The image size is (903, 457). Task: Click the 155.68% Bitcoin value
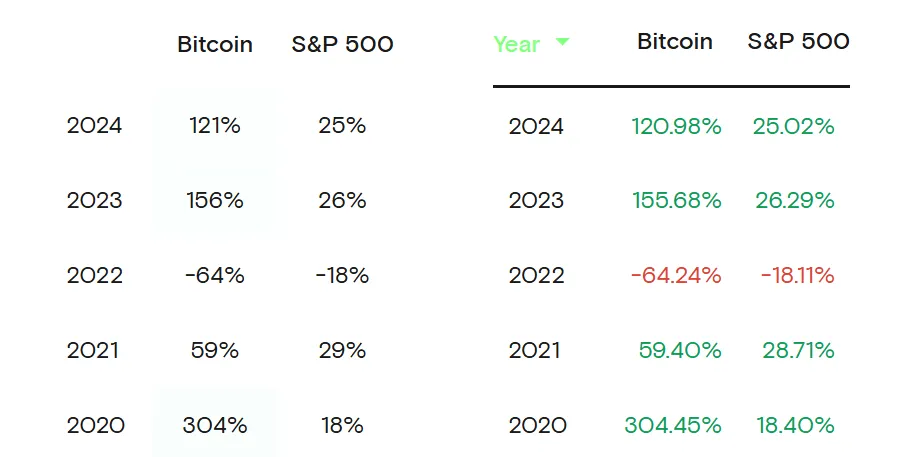[x=676, y=200]
